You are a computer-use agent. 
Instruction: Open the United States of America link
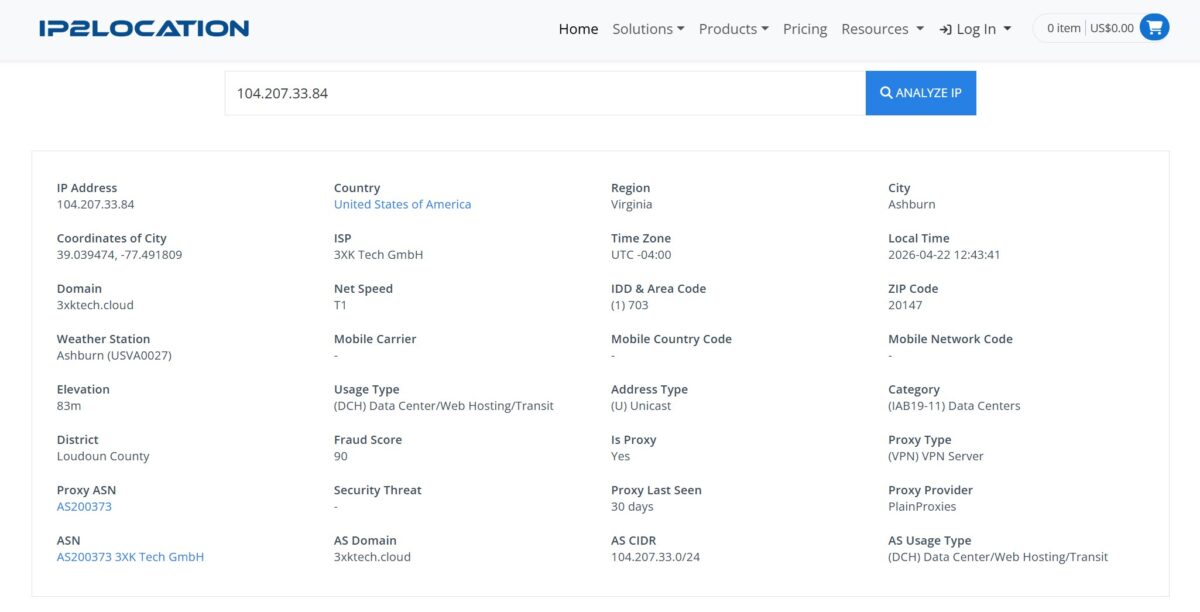[x=402, y=204]
